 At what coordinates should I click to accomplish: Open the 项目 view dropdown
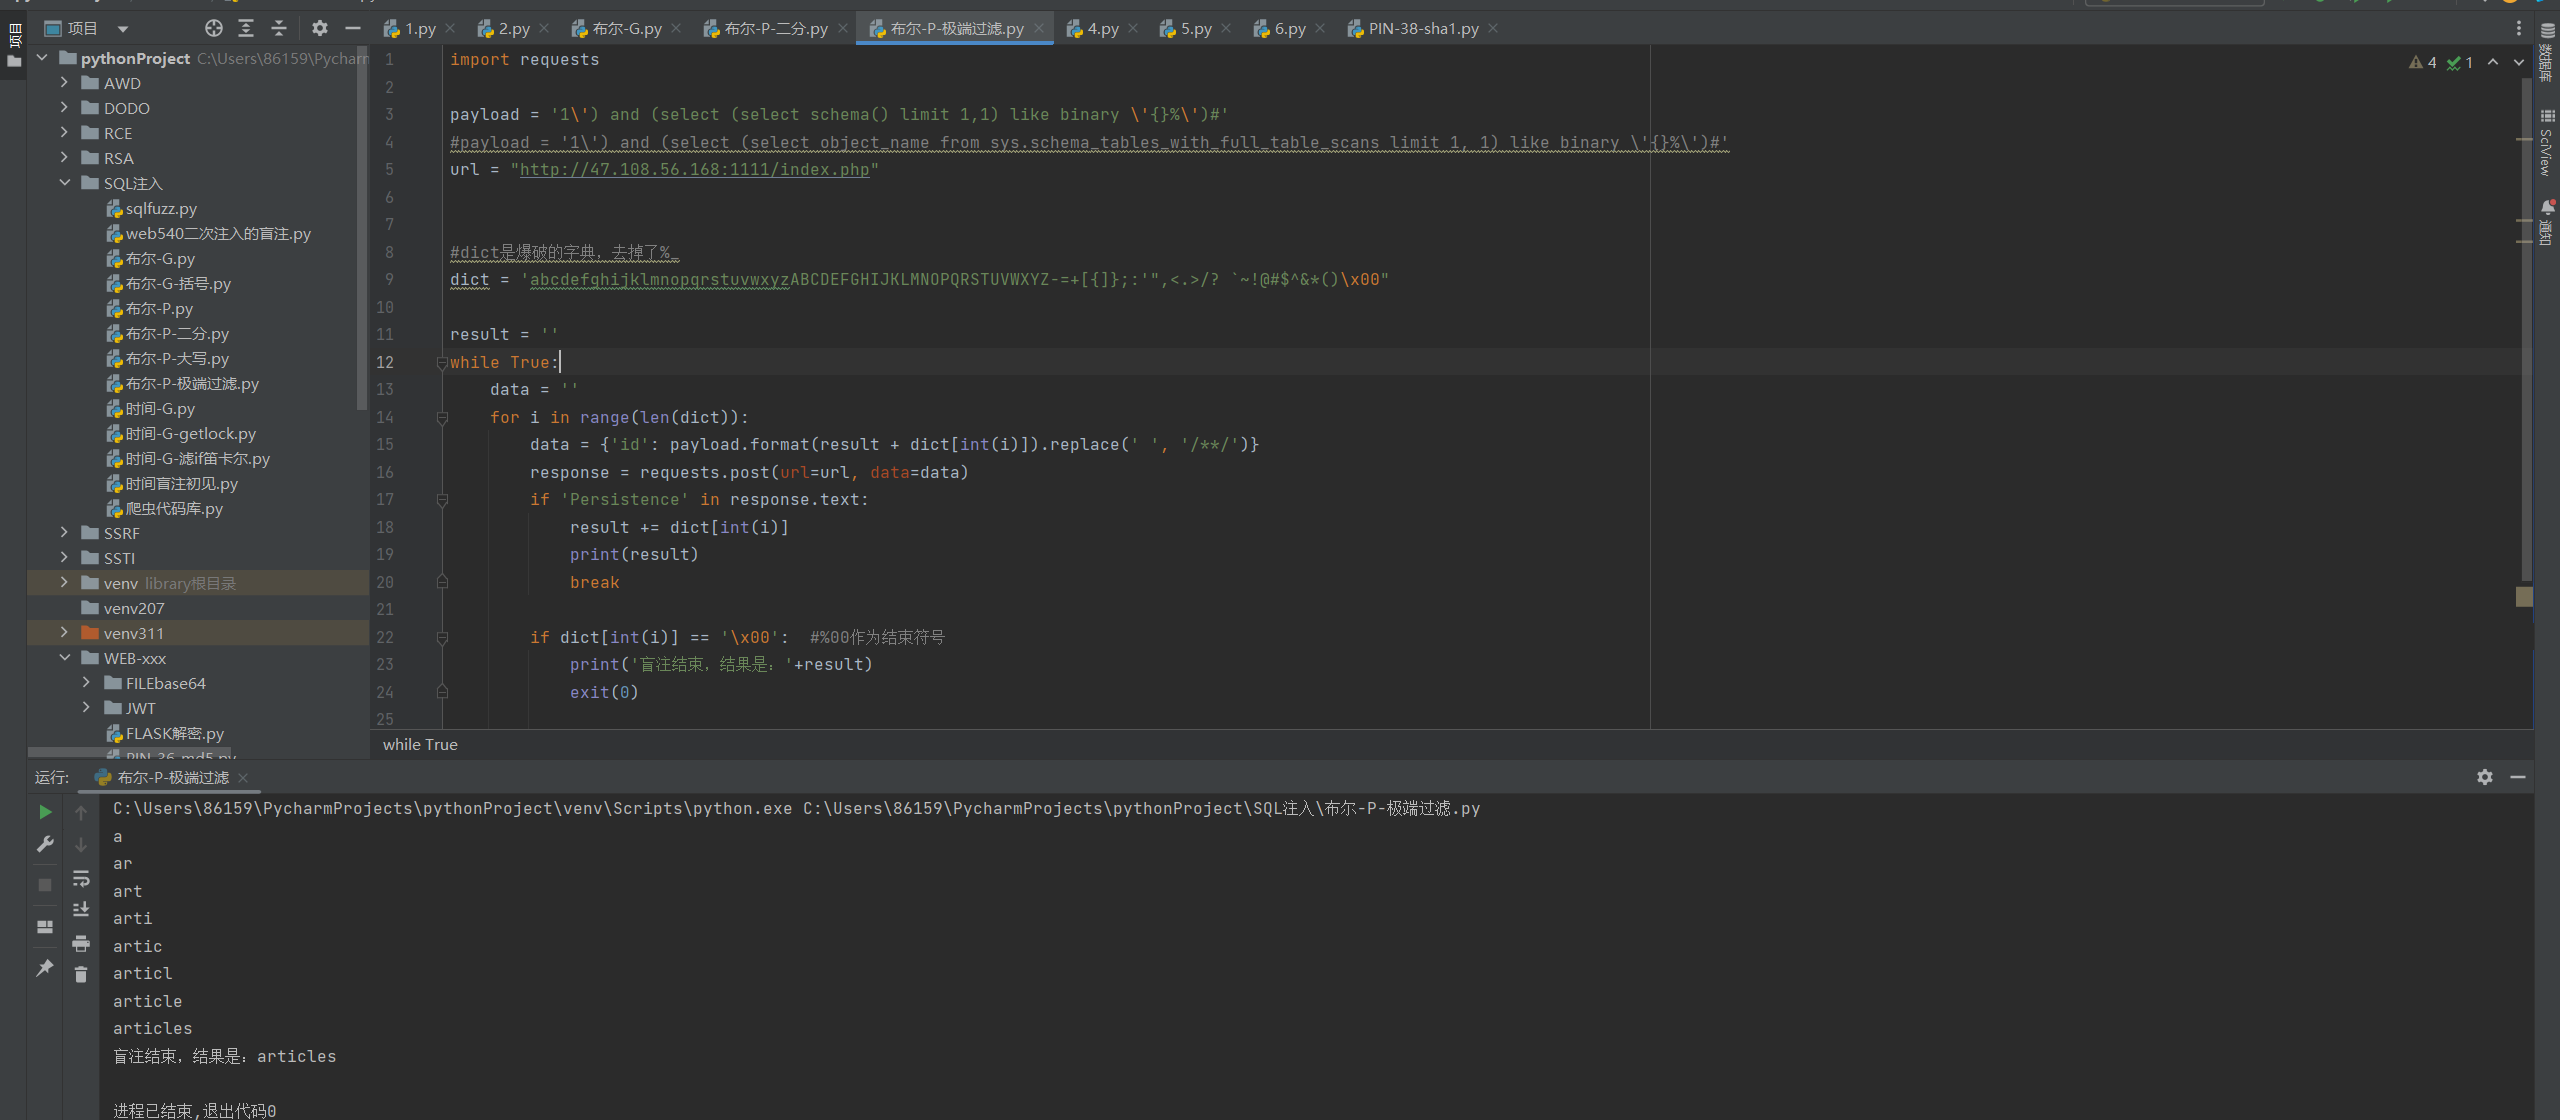[x=122, y=29]
